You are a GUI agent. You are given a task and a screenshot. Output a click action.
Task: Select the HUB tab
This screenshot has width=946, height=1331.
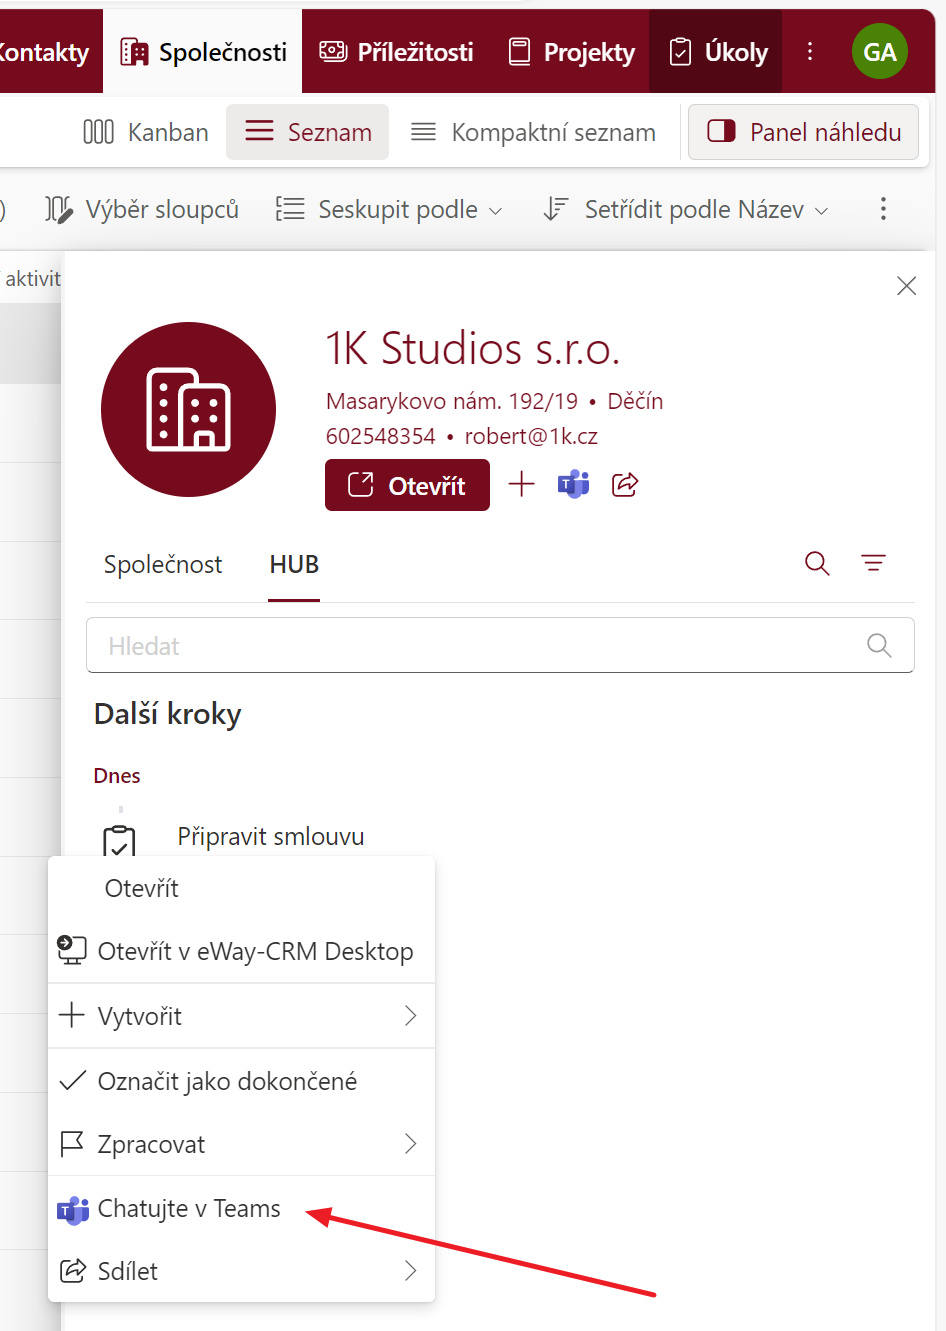click(x=294, y=564)
